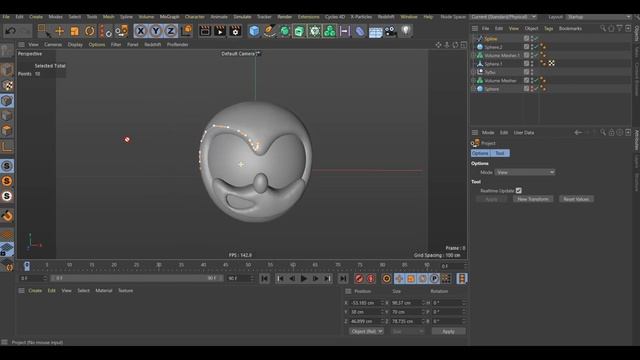Screen dimensions: 640x360
Task: Click the Subdivision Surface generator icon
Action: pos(284,31)
